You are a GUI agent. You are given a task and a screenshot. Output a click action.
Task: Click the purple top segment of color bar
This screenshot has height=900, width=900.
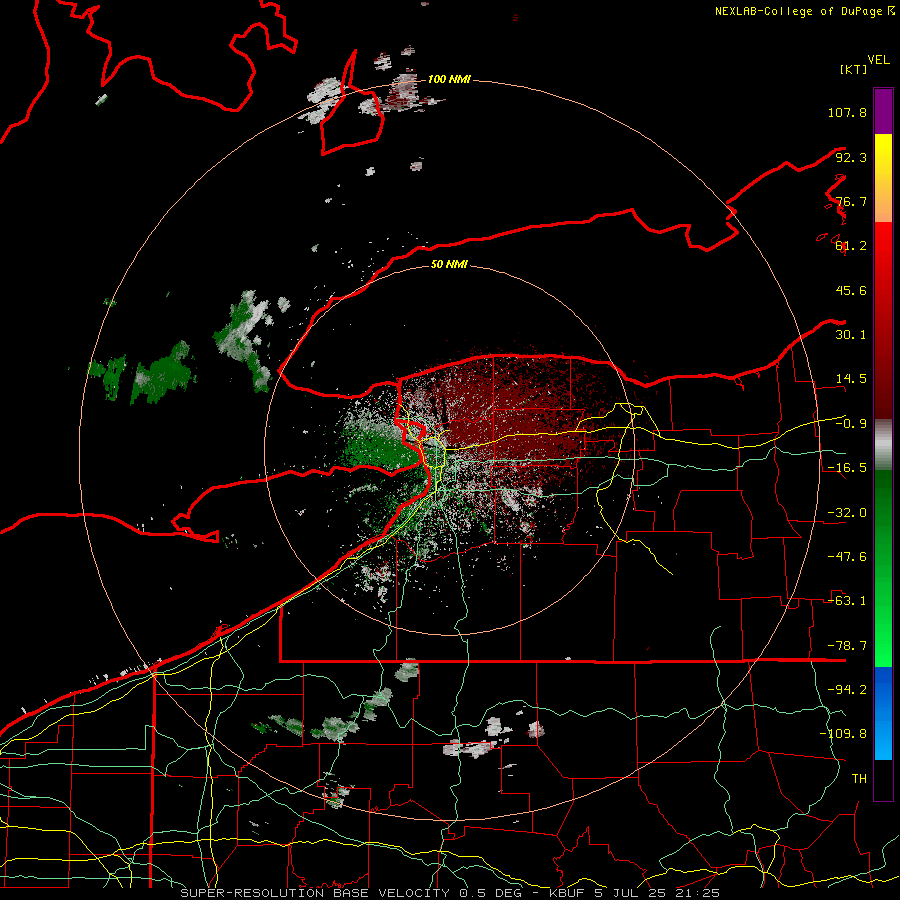coord(883,111)
